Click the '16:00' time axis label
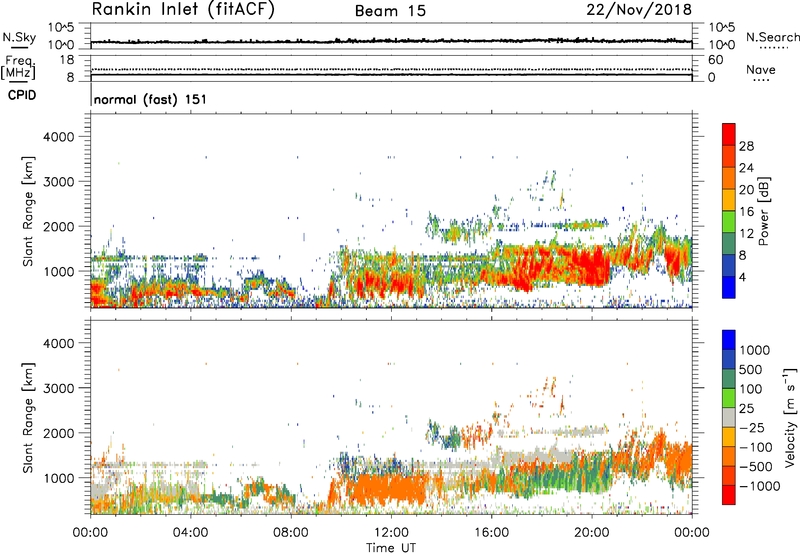This screenshot has height=554, width=800. click(491, 533)
